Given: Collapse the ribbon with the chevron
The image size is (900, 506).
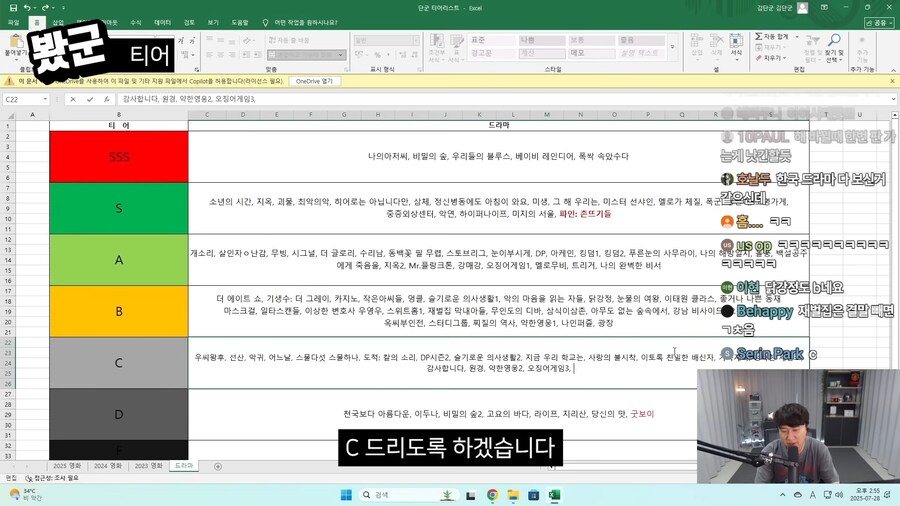Looking at the screenshot, I should (893, 69).
